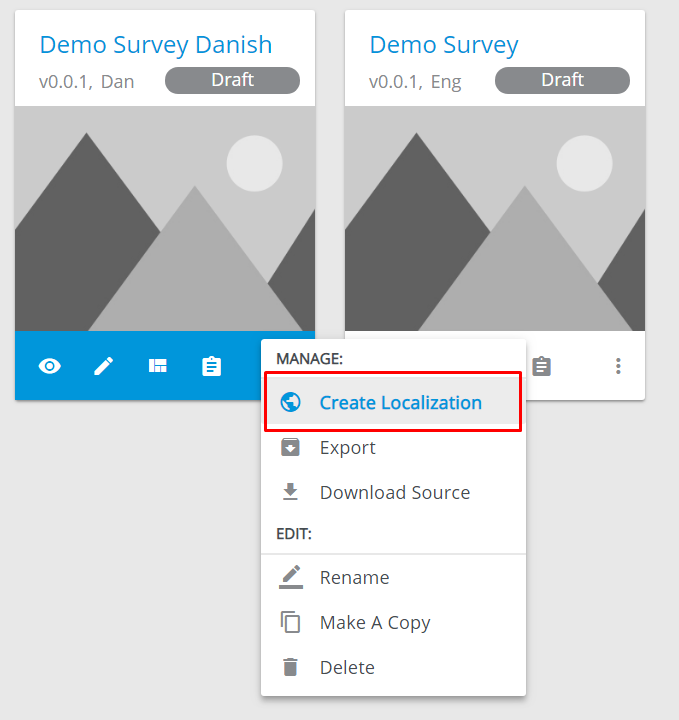Click the download arrow icon beside Download Source
679x720 pixels.
coord(291,492)
